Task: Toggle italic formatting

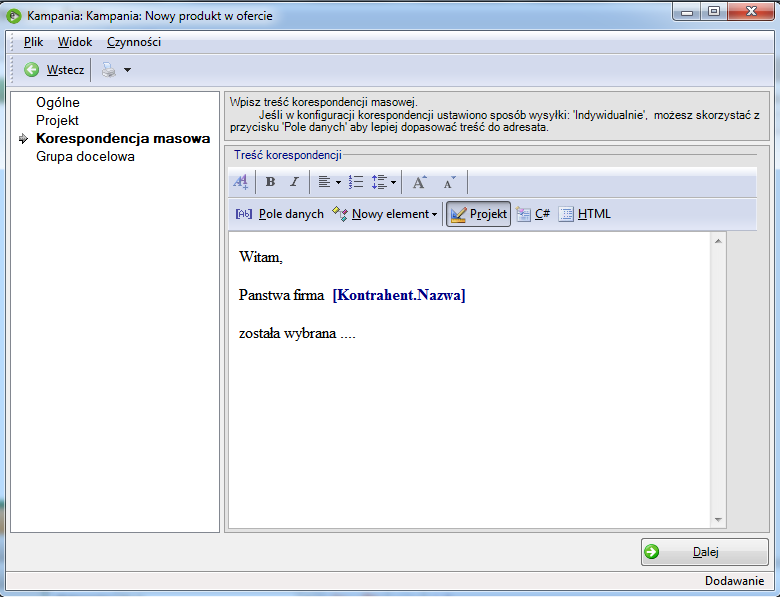Action: pos(294,182)
